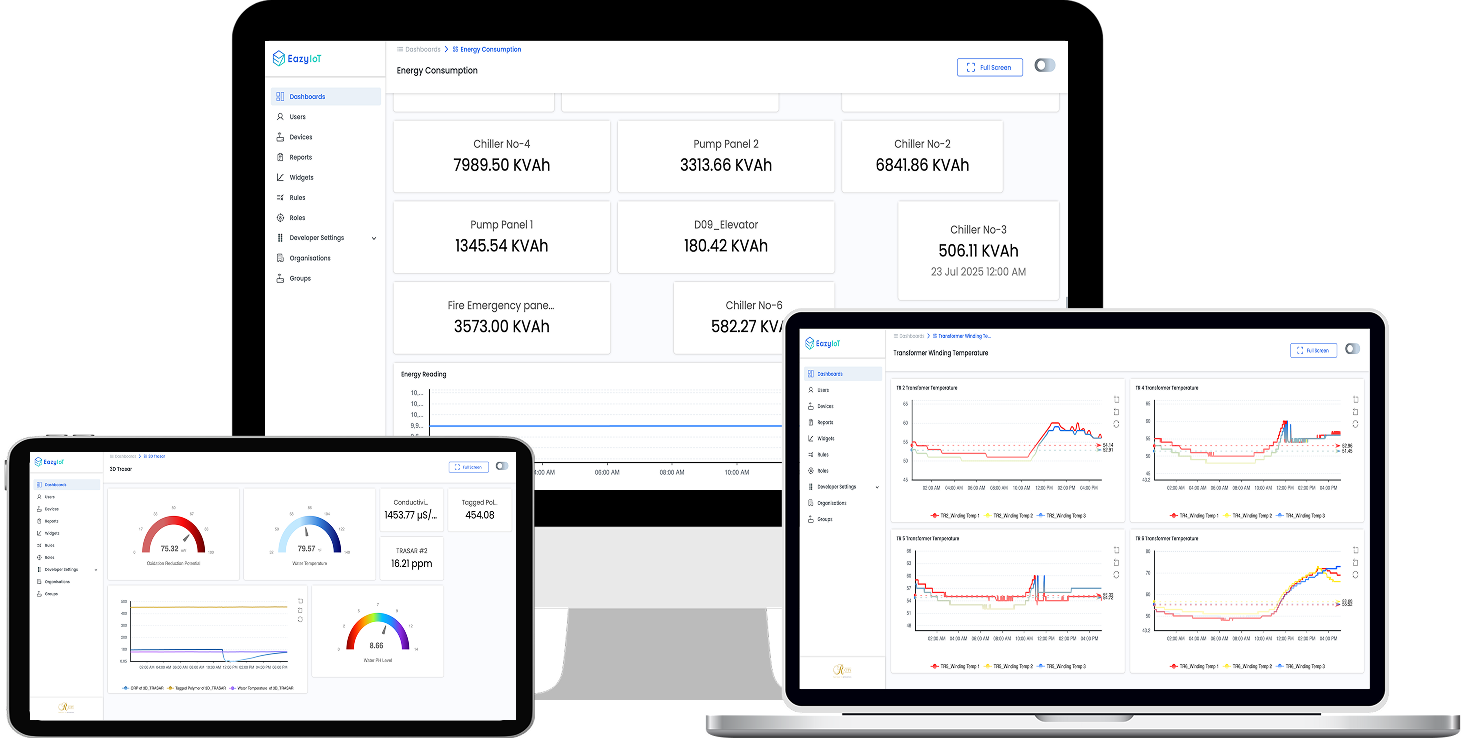The image size is (1465, 738).
Task: Flip the toggle switch beside Full Screen
Action: point(1045,64)
